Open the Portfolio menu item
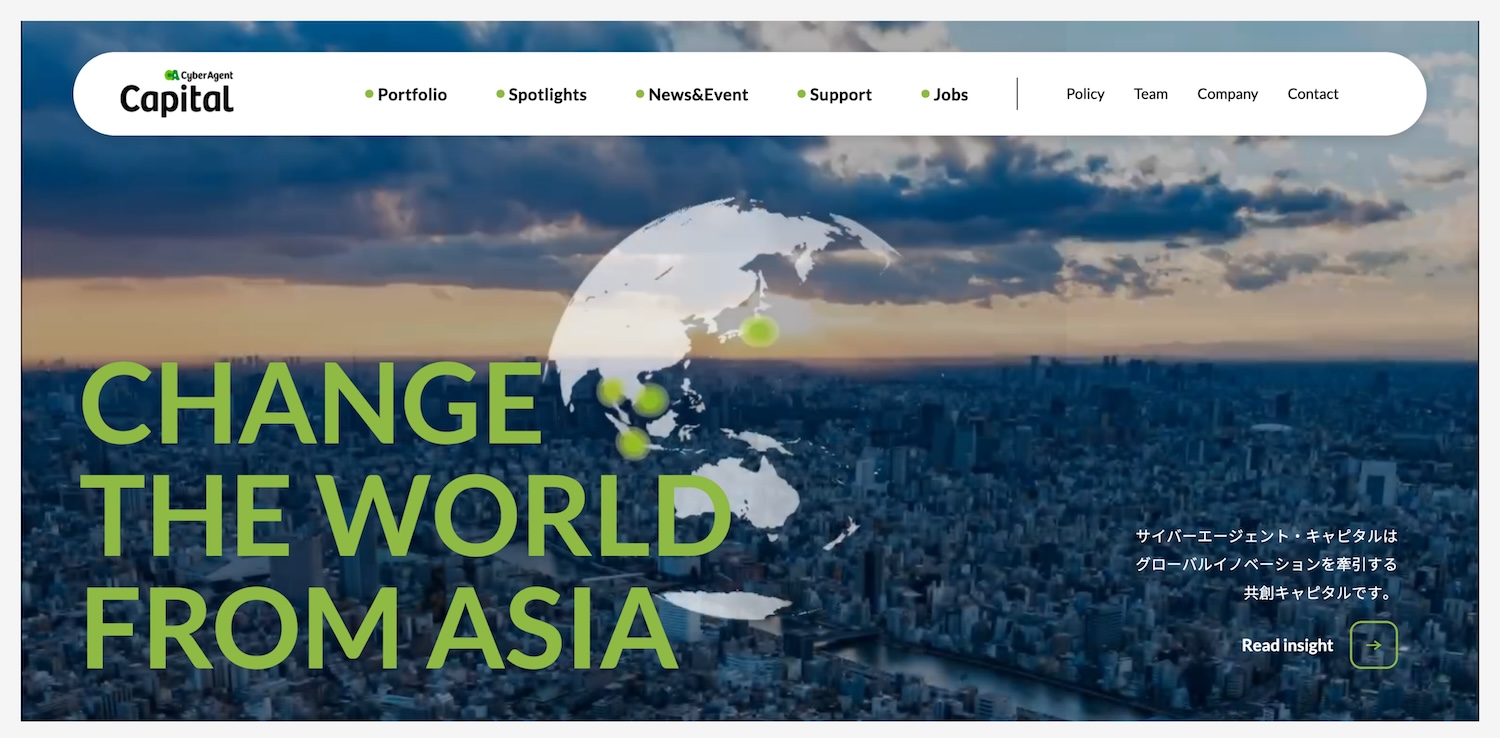This screenshot has height=738, width=1500. point(406,94)
